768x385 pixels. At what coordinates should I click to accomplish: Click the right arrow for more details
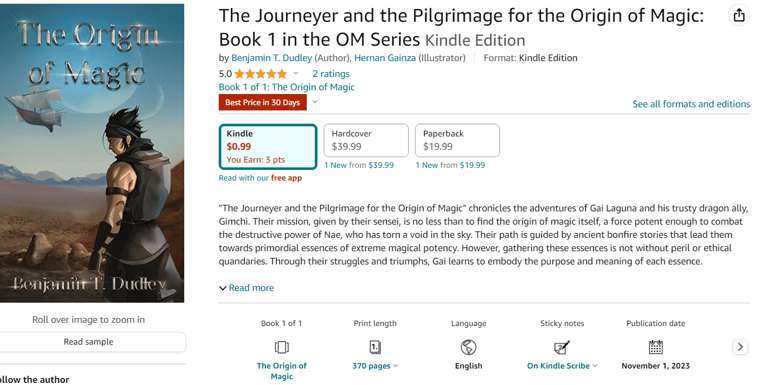point(740,347)
